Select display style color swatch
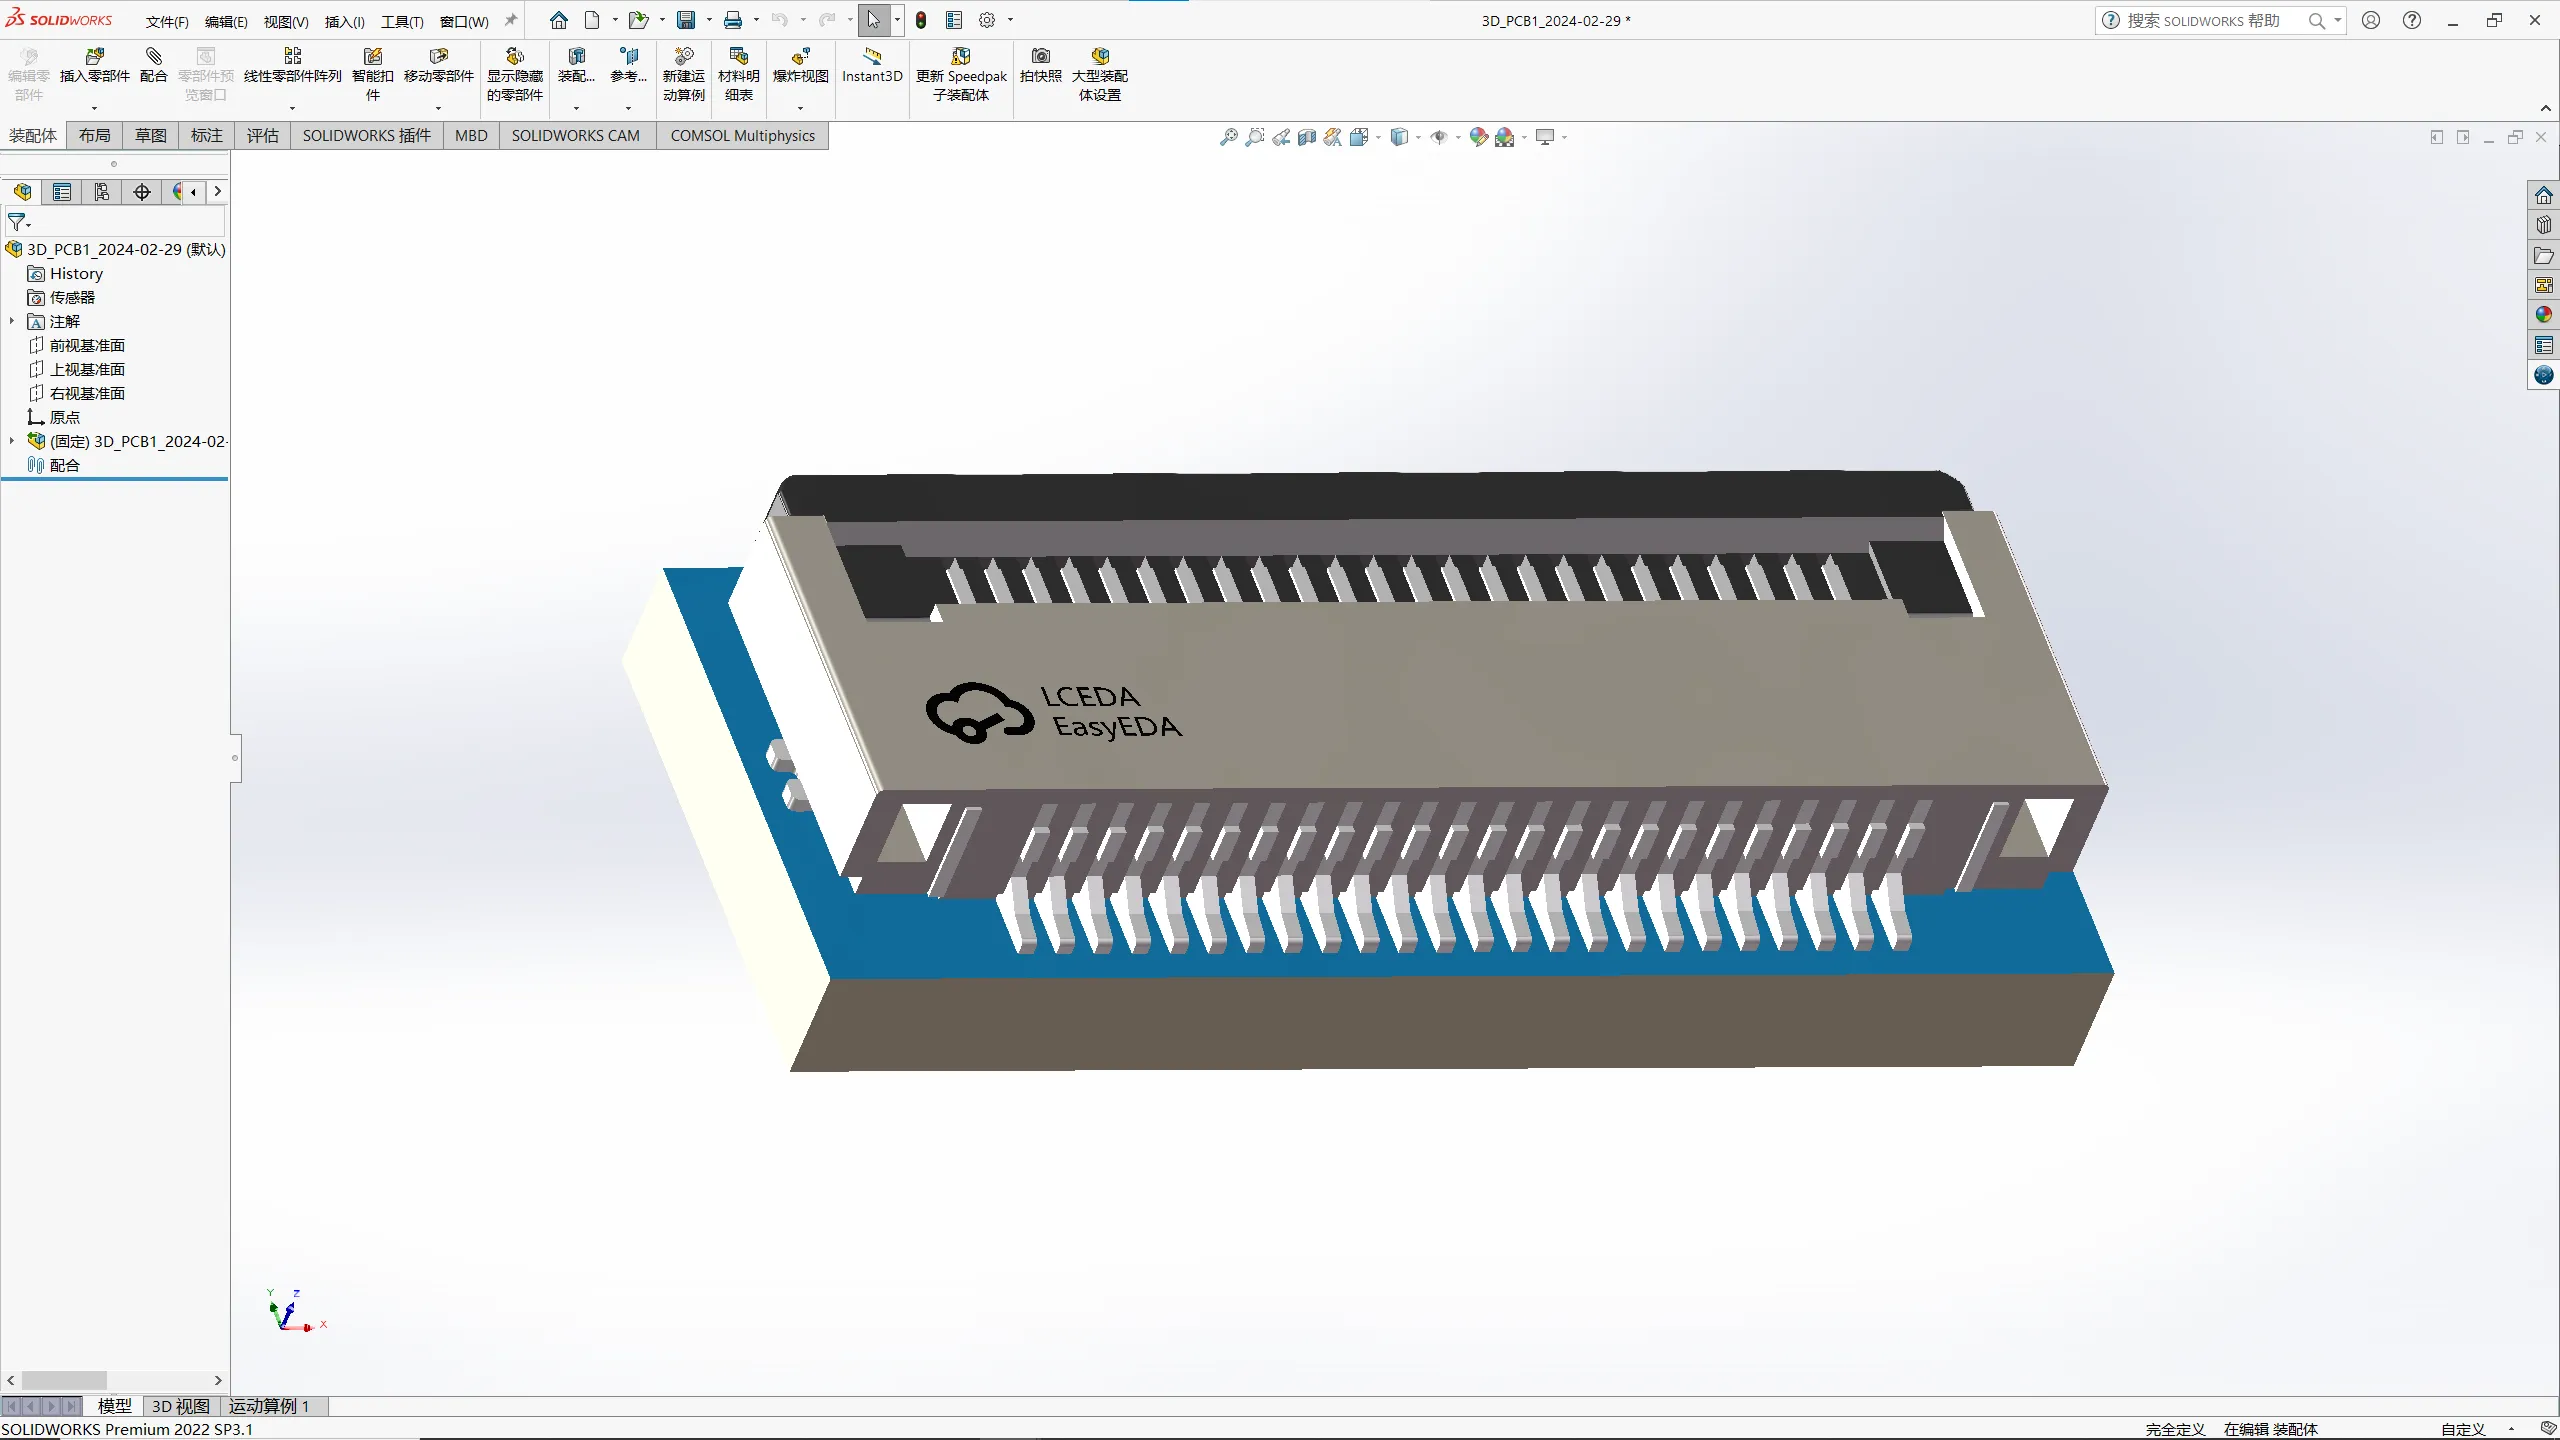The image size is (2560, 1440). (1479, 137)
